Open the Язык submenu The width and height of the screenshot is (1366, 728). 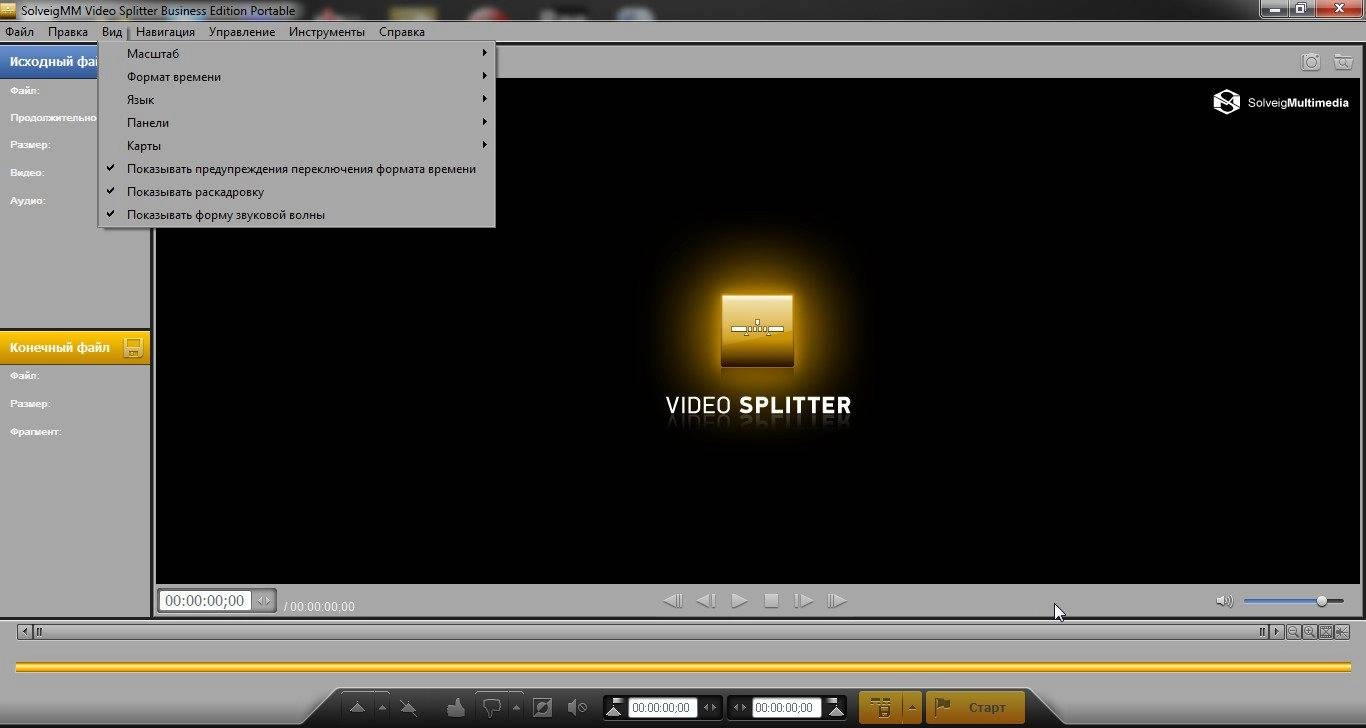coord(296,100)
